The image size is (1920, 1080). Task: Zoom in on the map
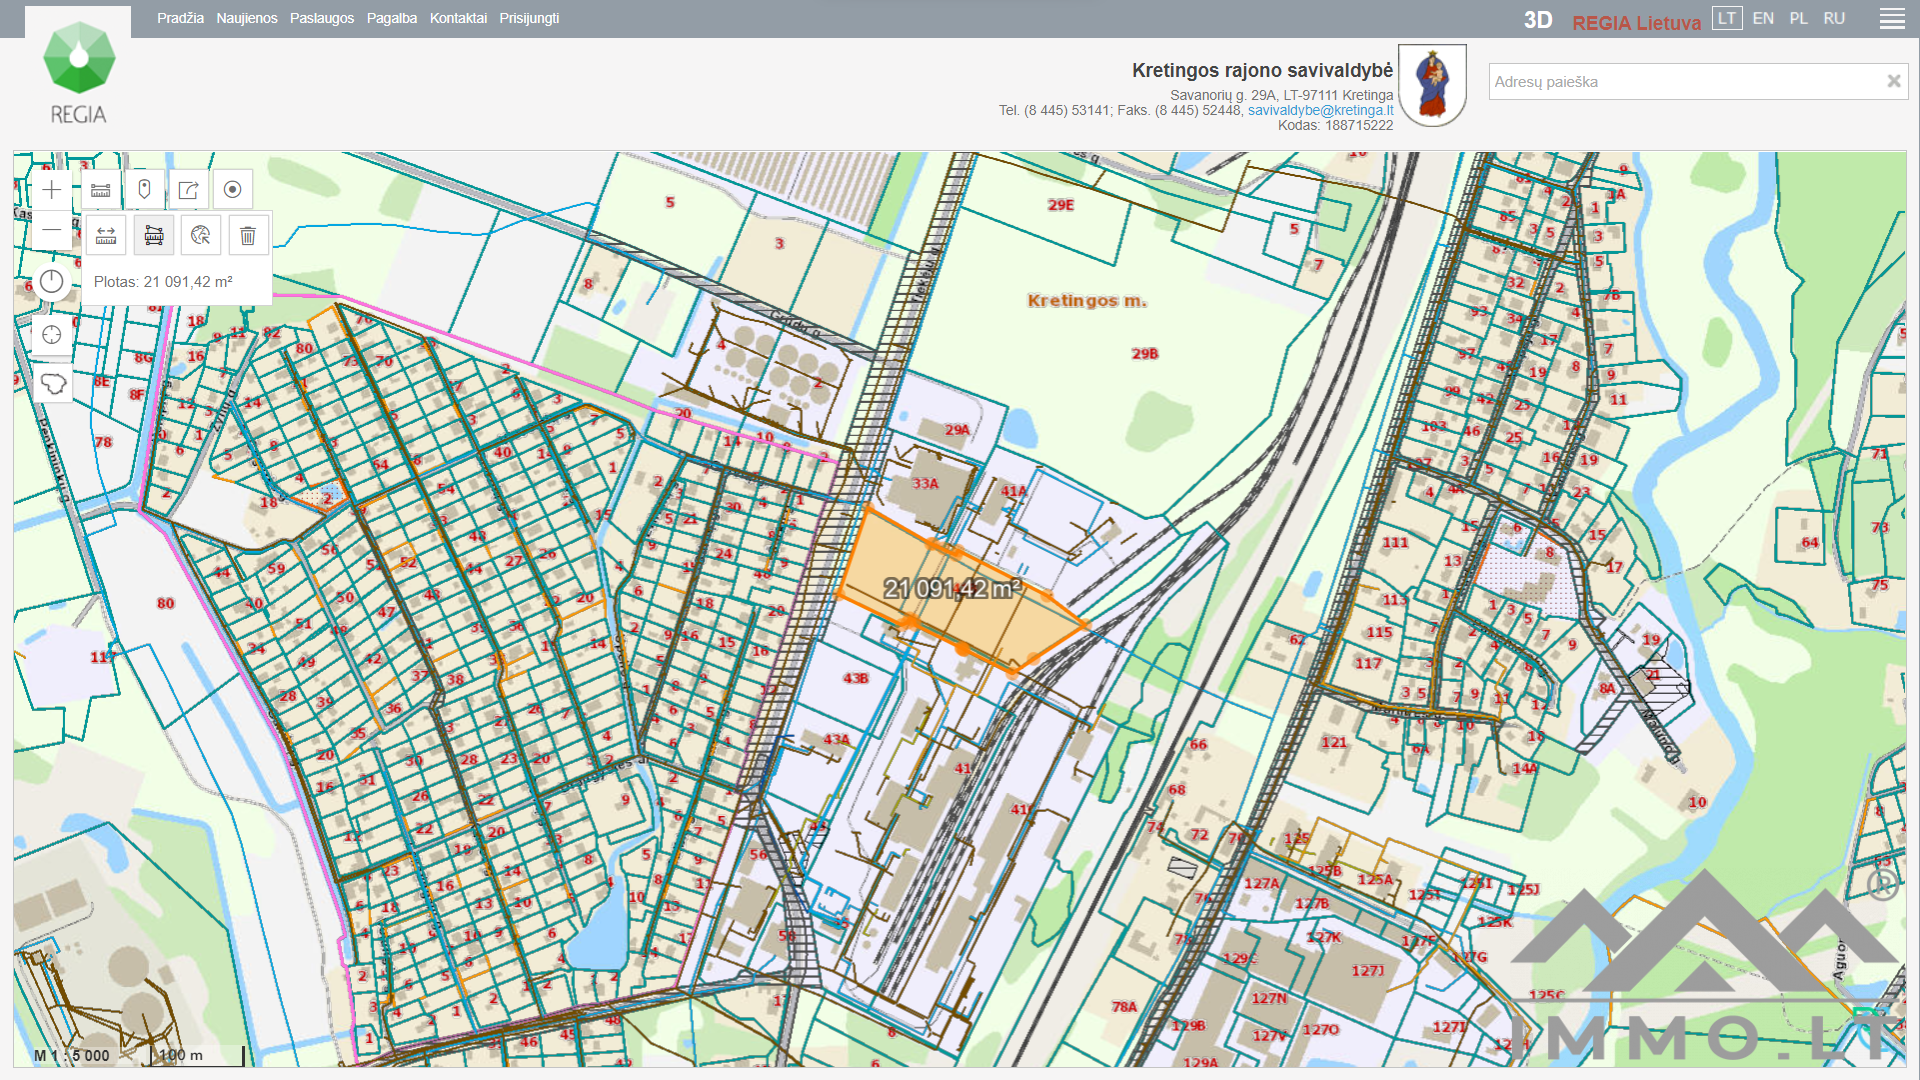click(52, 190)
